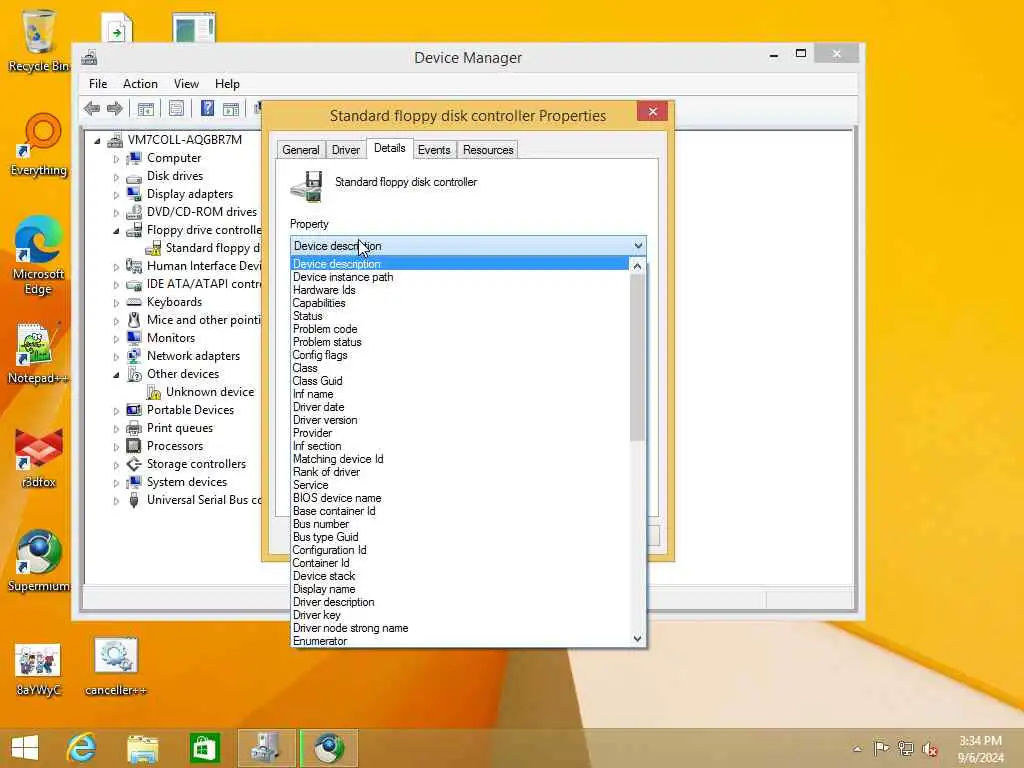Open Internet Explorer from taskbar
1024x768 pixels.
[x=82, y=748]
